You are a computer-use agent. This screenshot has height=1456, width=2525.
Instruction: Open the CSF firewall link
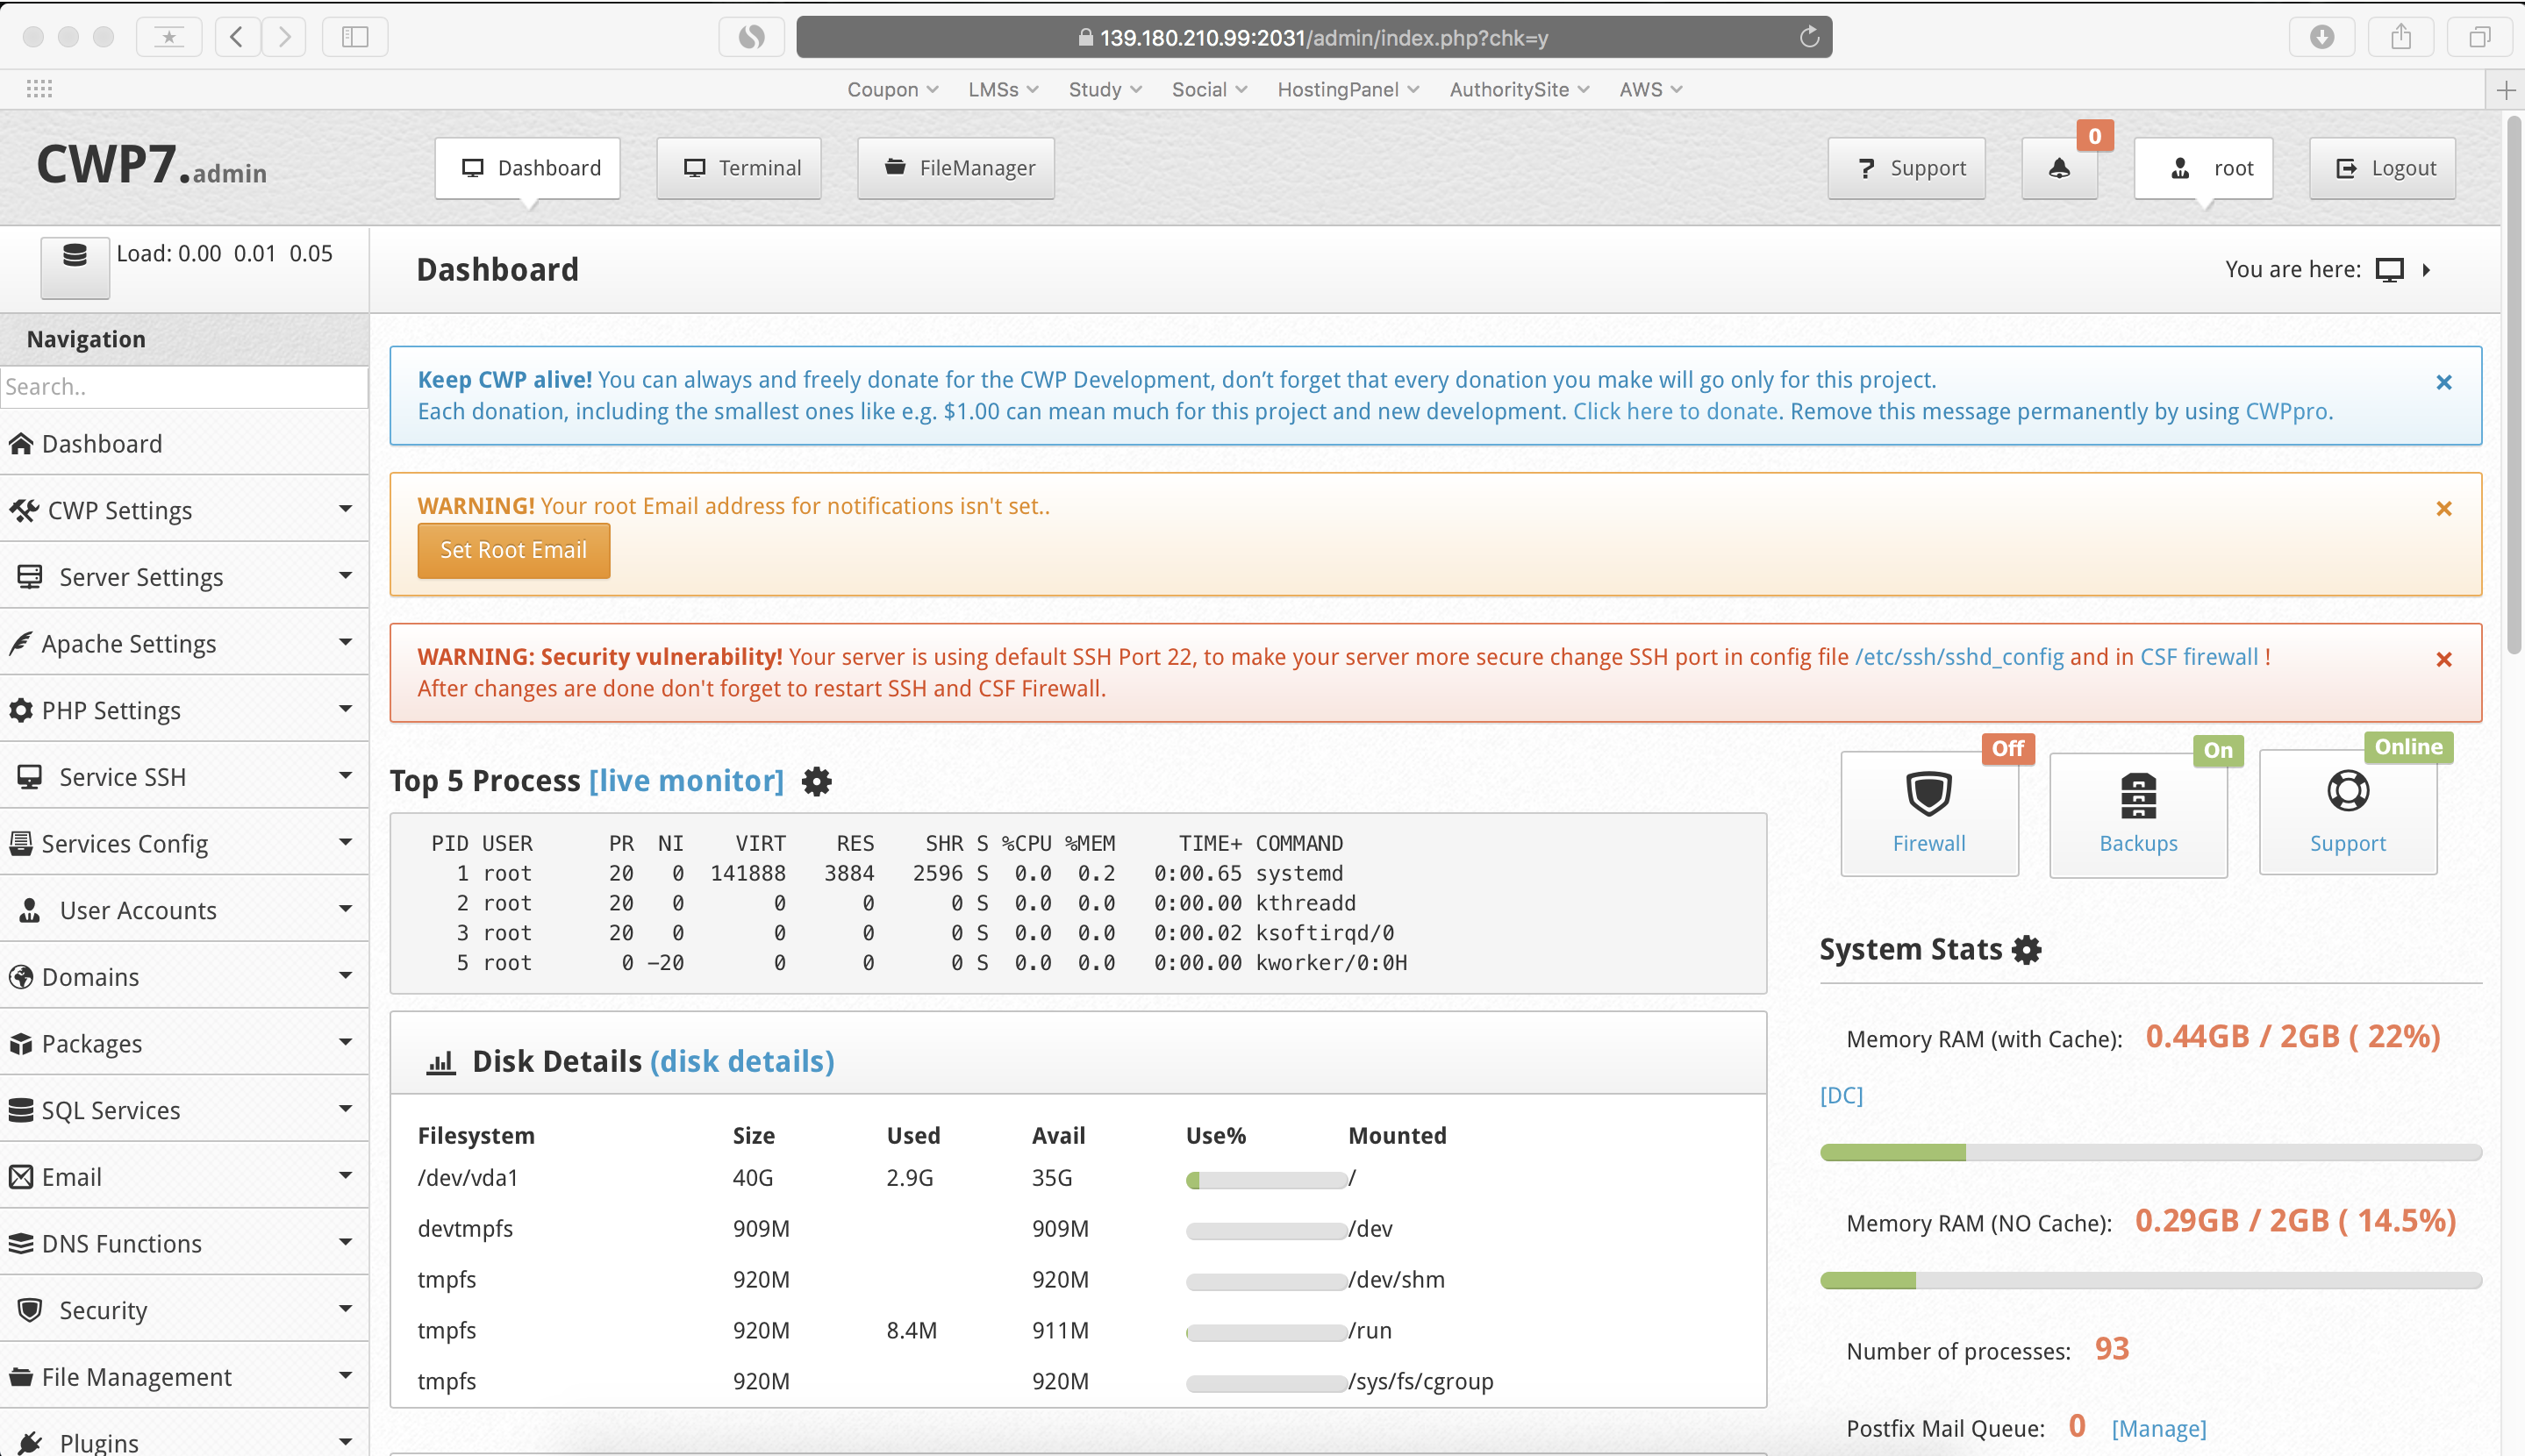point(2199,657)
